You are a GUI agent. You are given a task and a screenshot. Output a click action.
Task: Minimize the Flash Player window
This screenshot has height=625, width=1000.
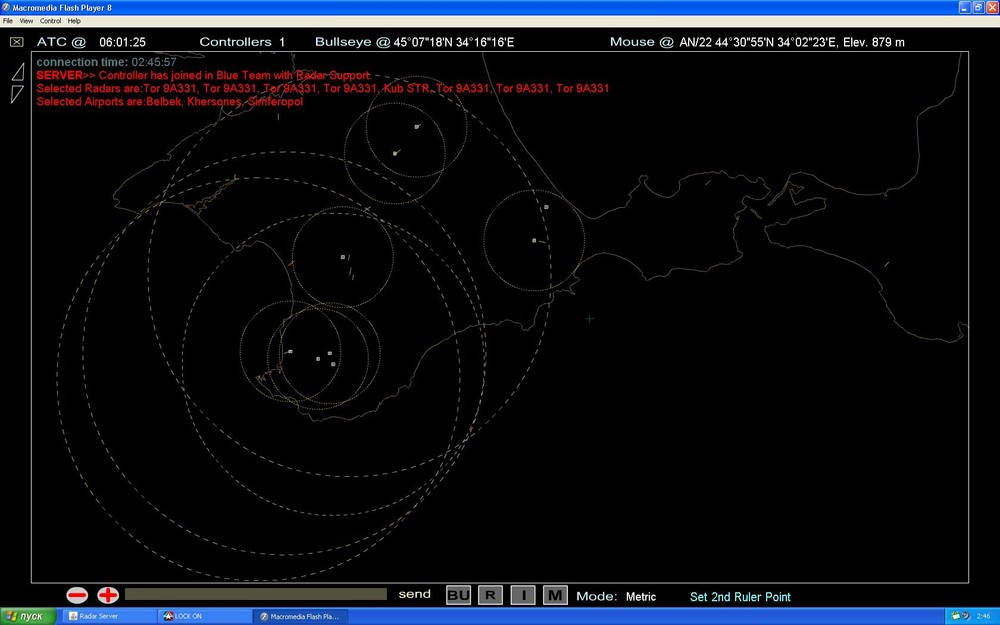click(964, 8)
